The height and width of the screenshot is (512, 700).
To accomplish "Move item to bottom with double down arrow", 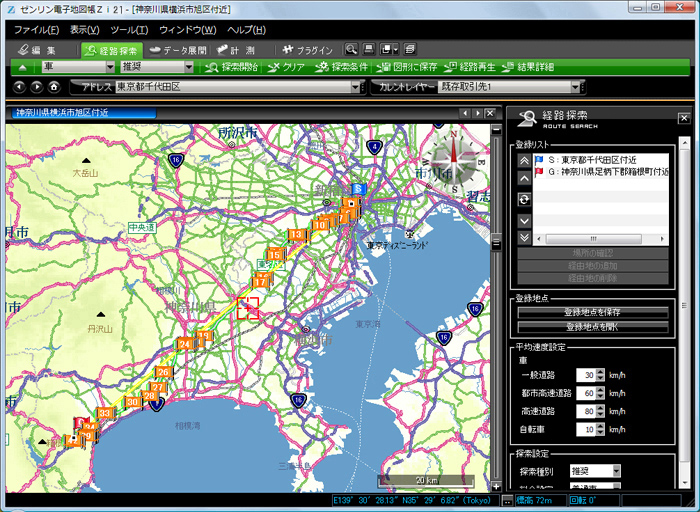I will pos(524,237).
